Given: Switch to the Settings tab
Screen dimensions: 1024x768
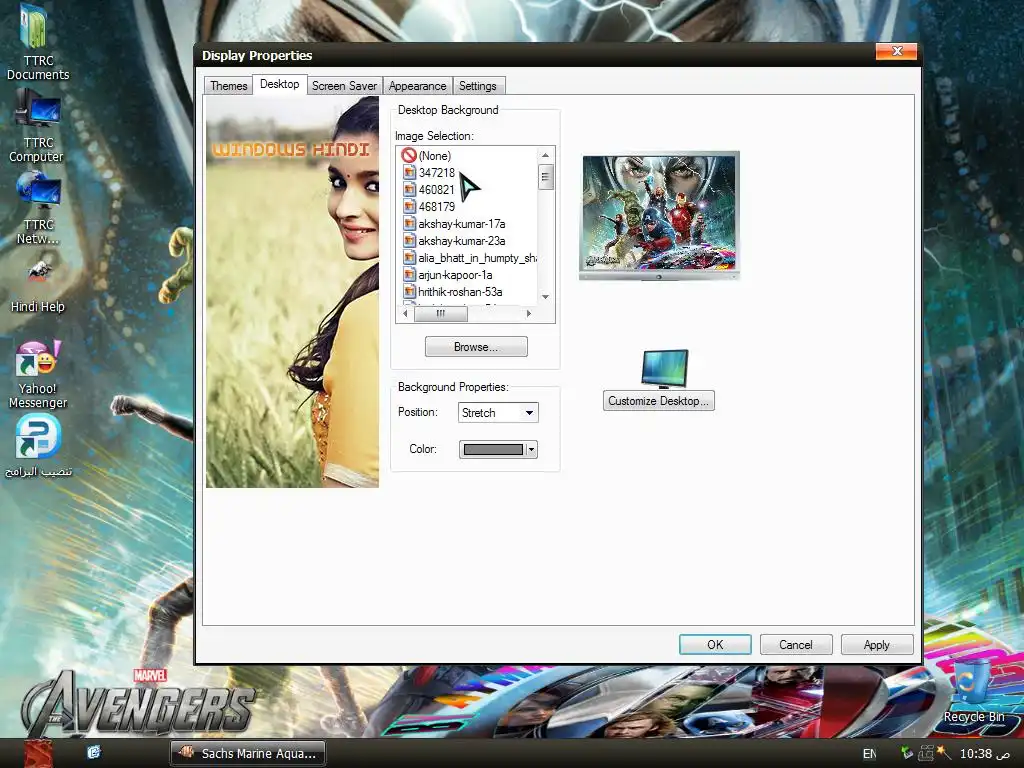Looking at the screenshot, I should [477, 86].
